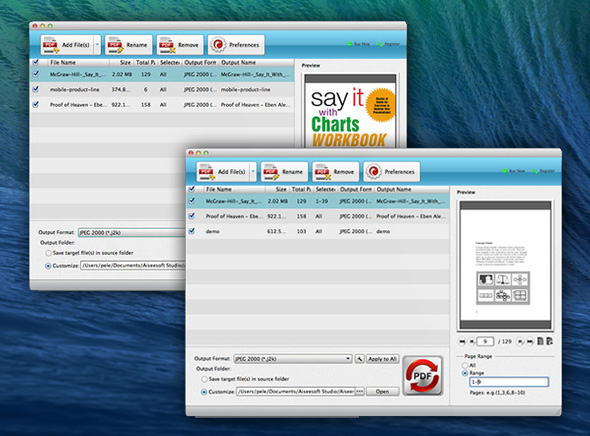Click Size column header in front window
The image size is (590, 436).
[x=278, y=189]
